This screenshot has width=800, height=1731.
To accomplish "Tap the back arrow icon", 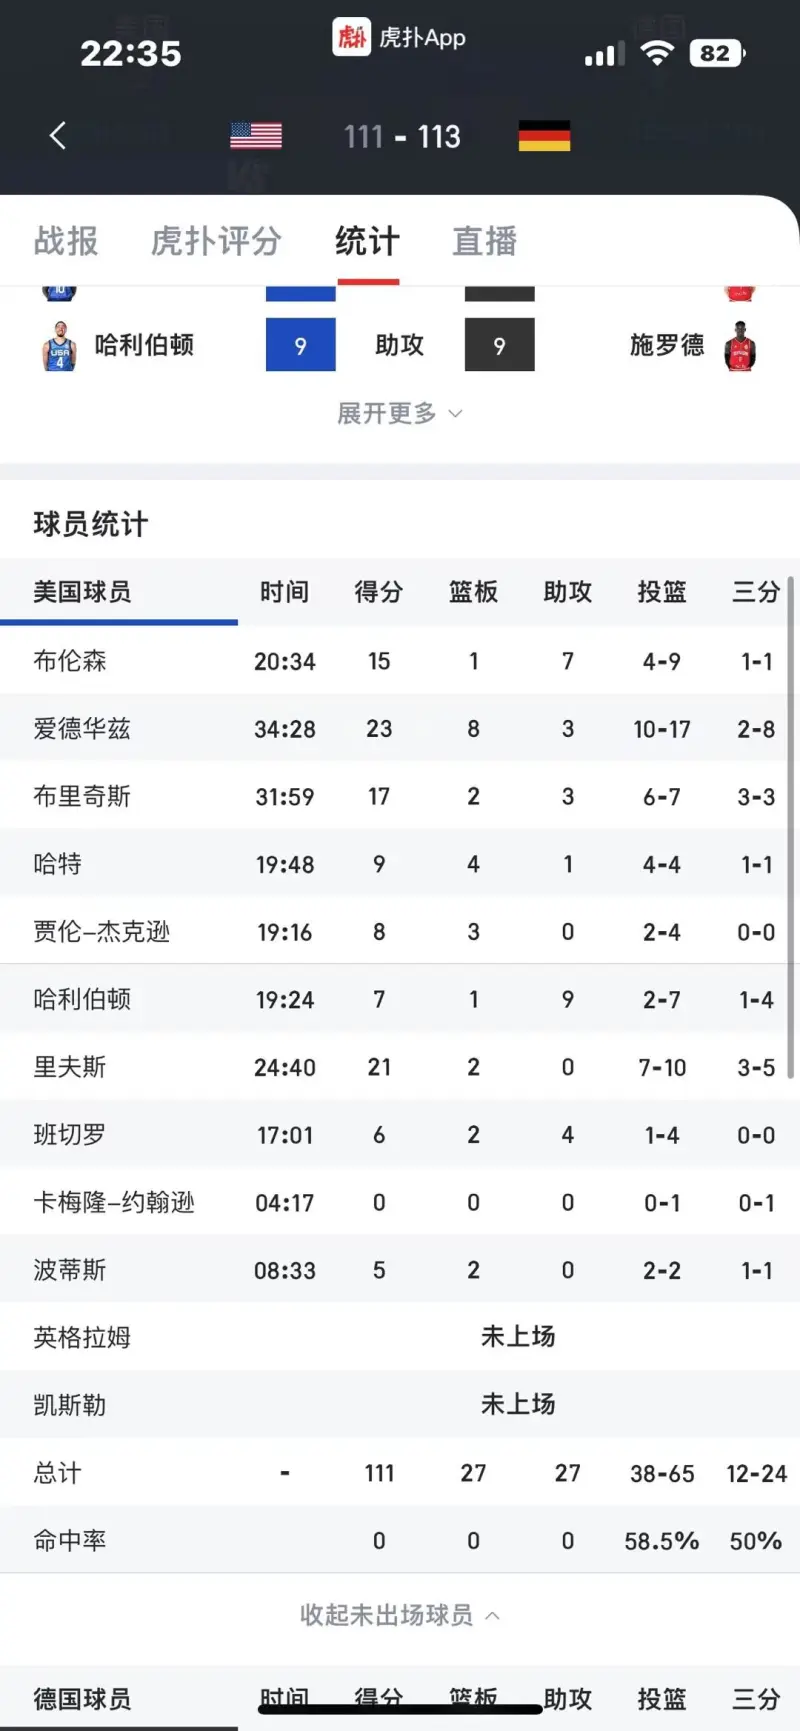I will click(58, 136).
